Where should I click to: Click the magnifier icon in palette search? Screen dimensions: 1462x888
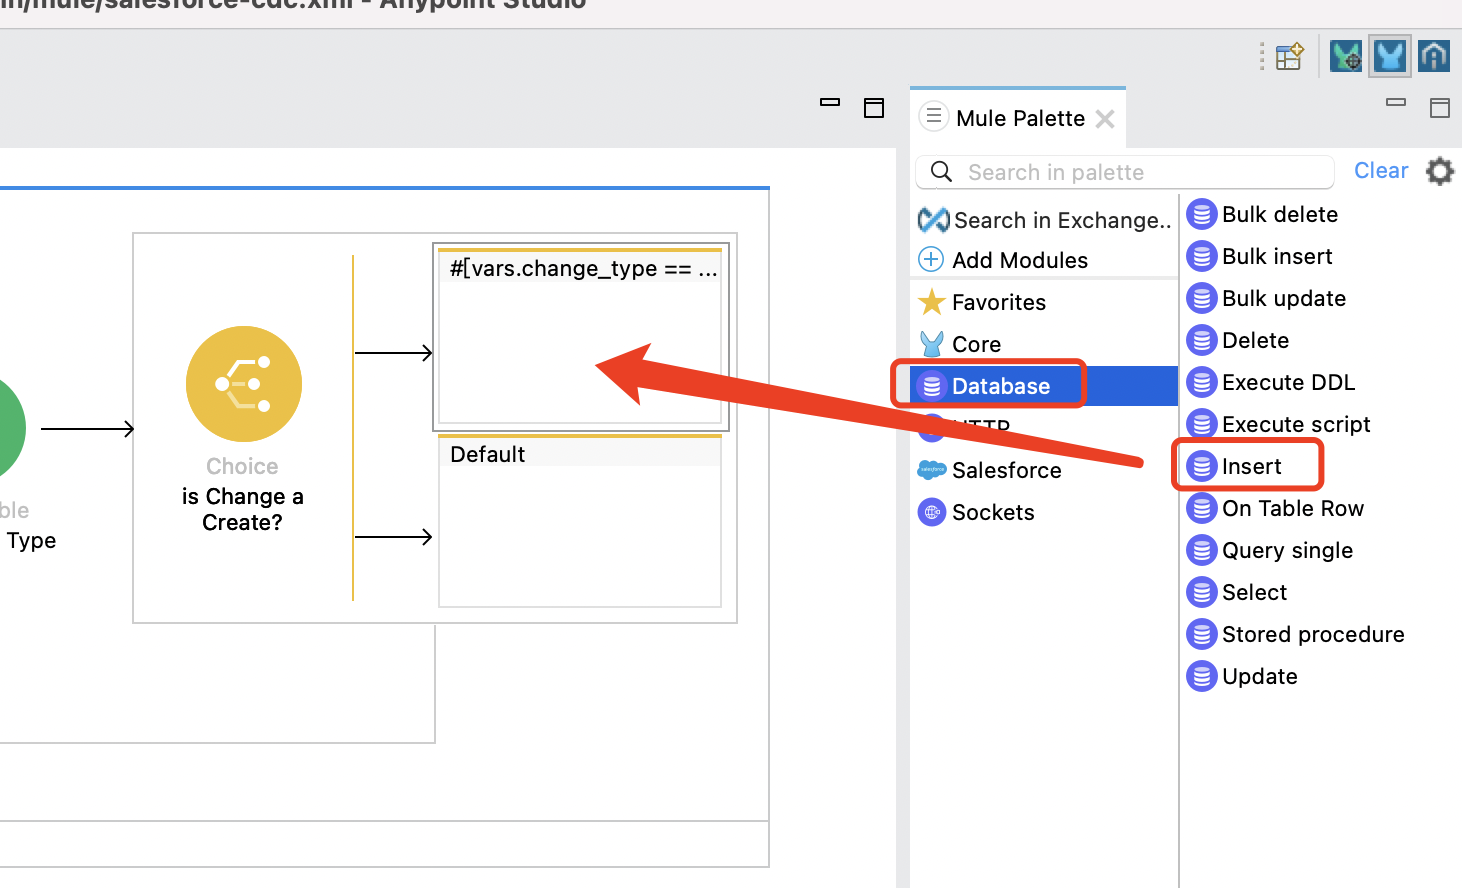click(941, 171)
